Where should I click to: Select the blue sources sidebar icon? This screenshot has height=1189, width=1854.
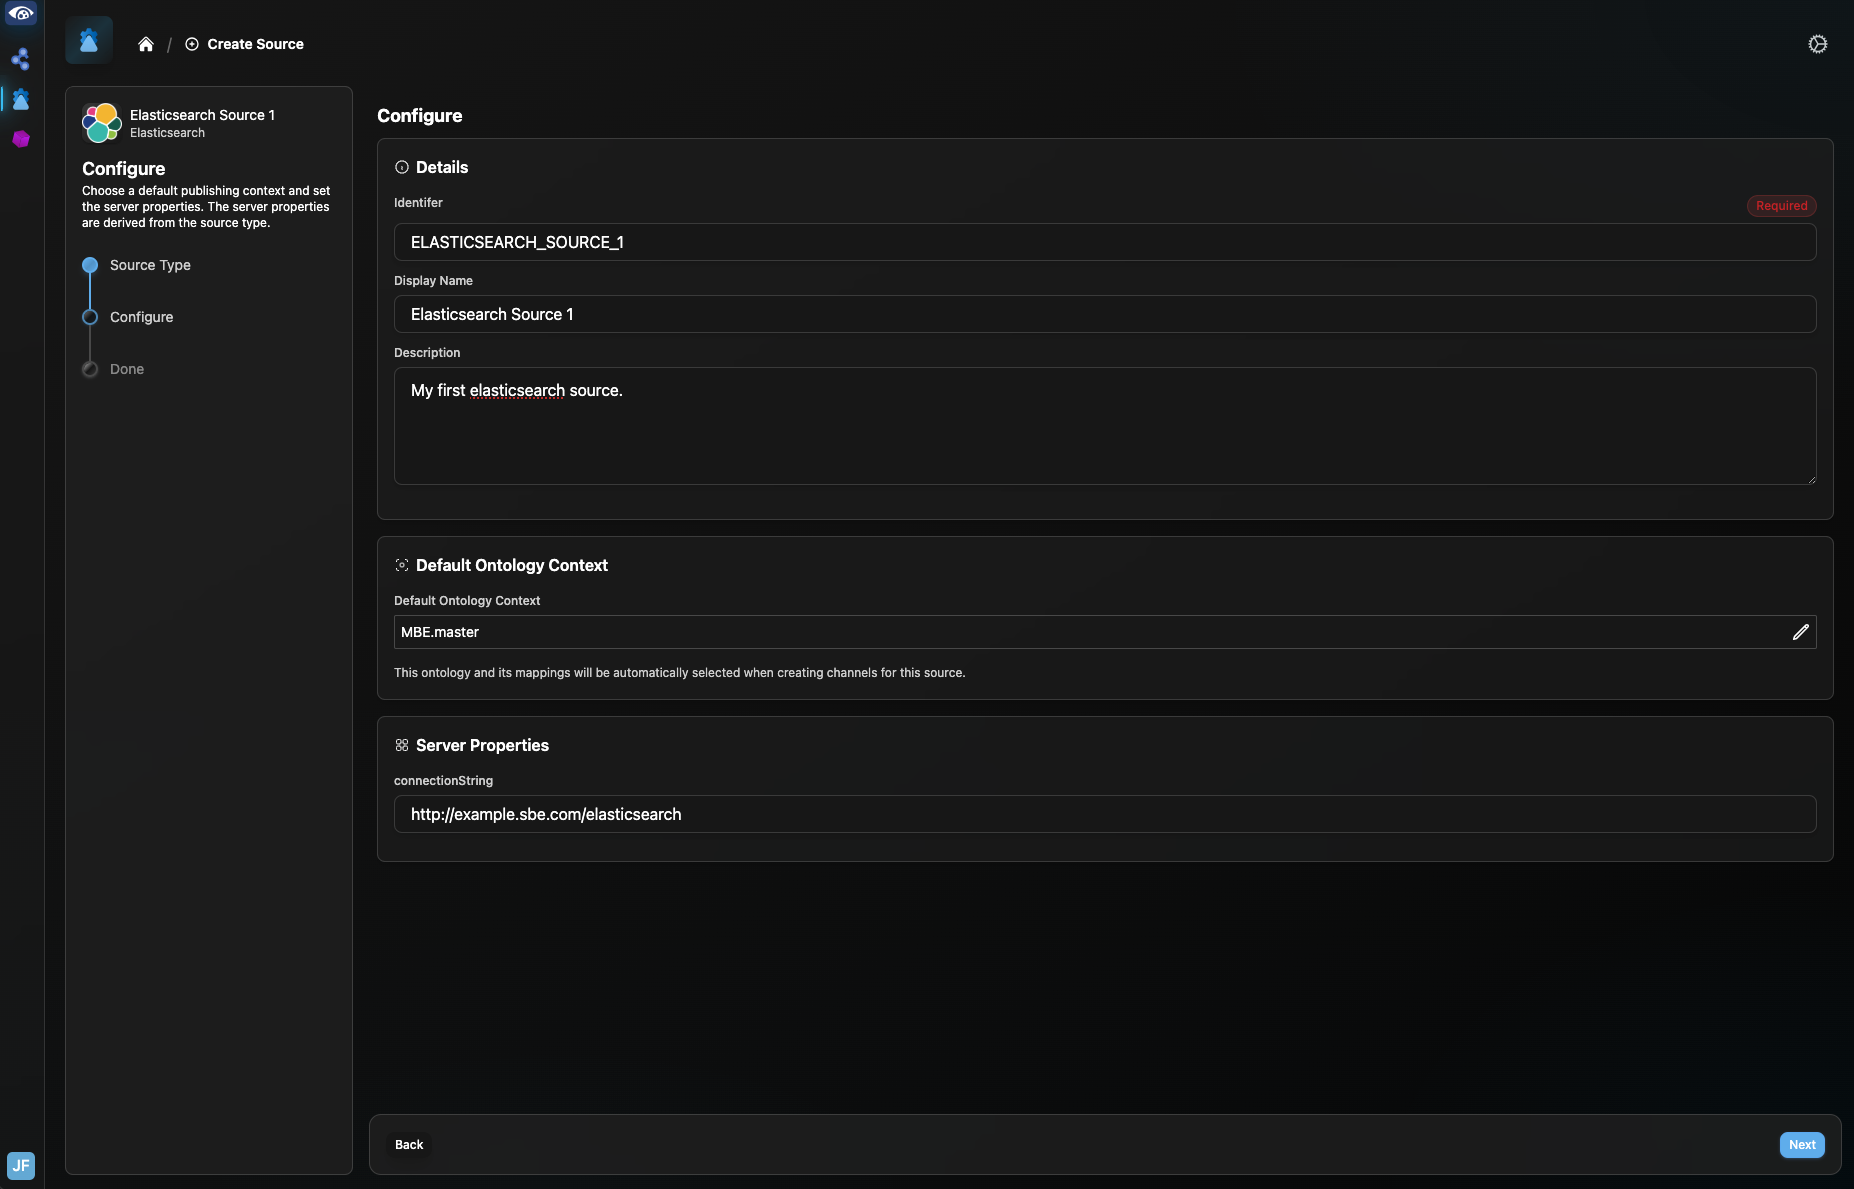click(x=21, y=99)
